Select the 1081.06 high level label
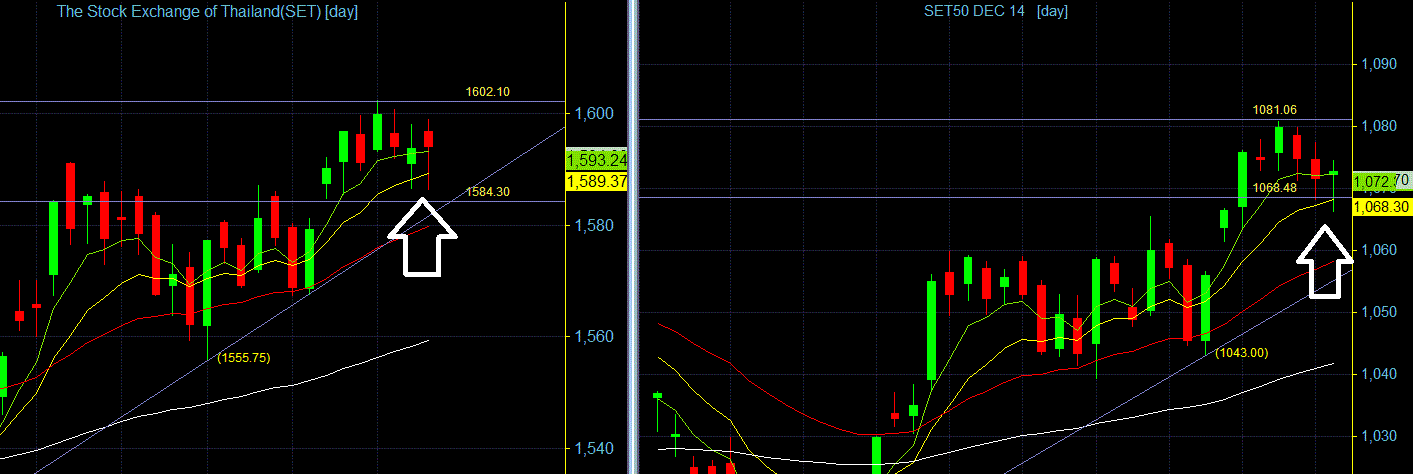The width and height of the screenshot is (1413, 474). (x=1275, y=110)
